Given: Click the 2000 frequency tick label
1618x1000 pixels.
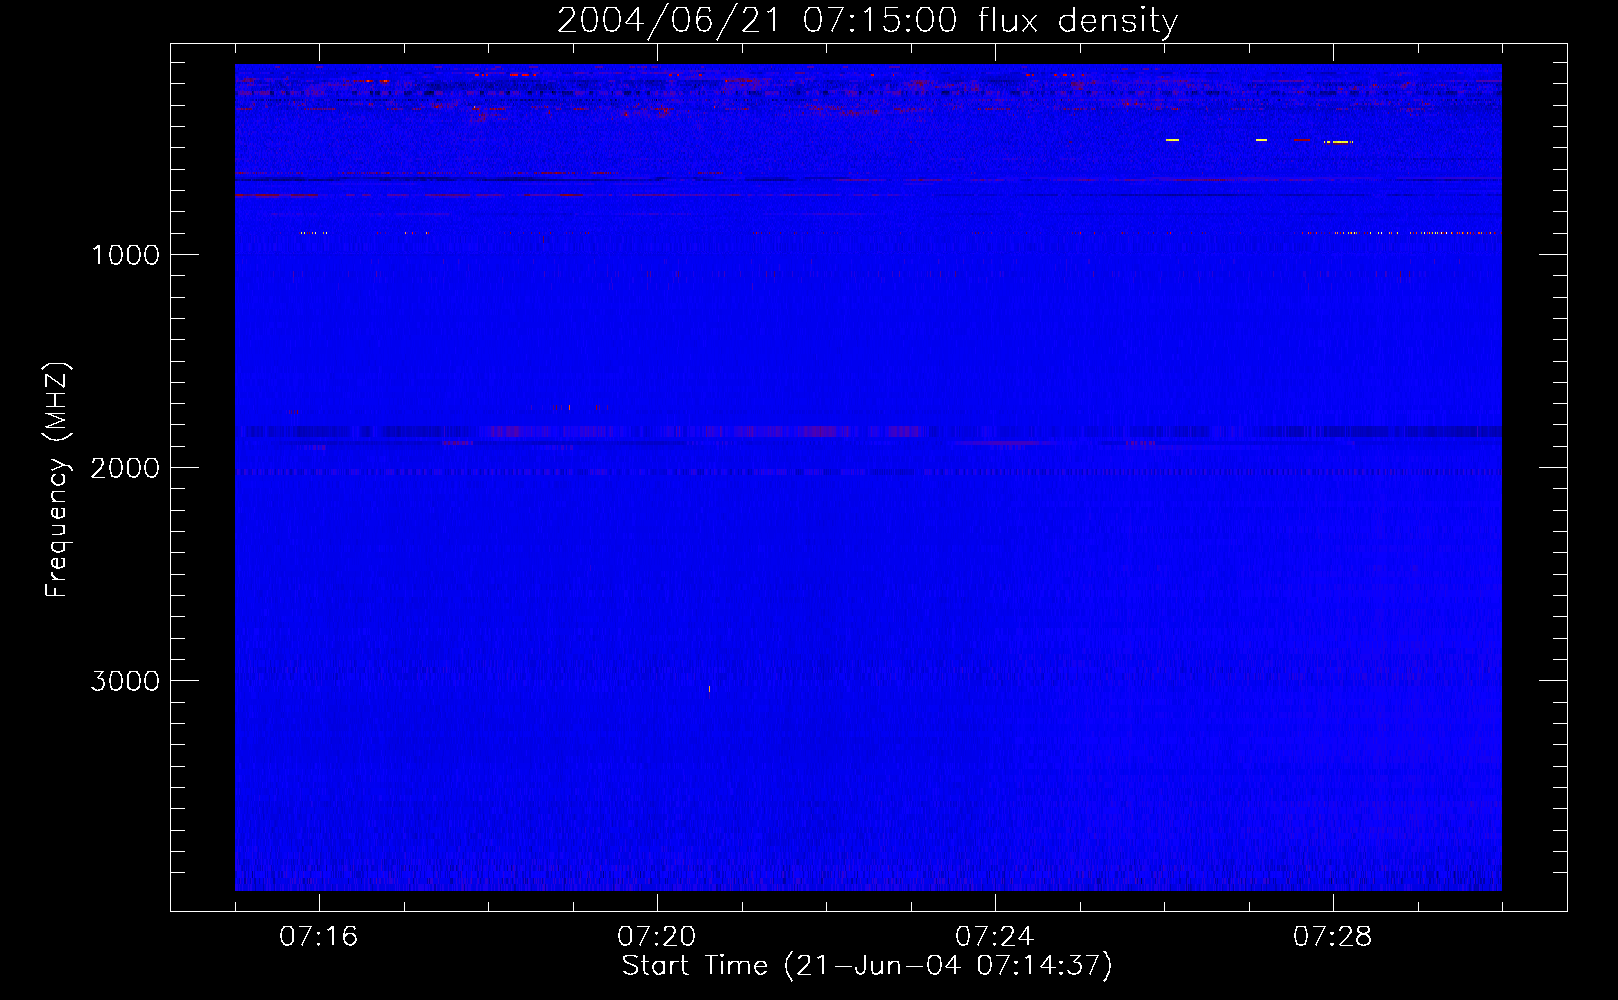Looking at the screenshot, I should pyautogui.click(x=125, y=468).
